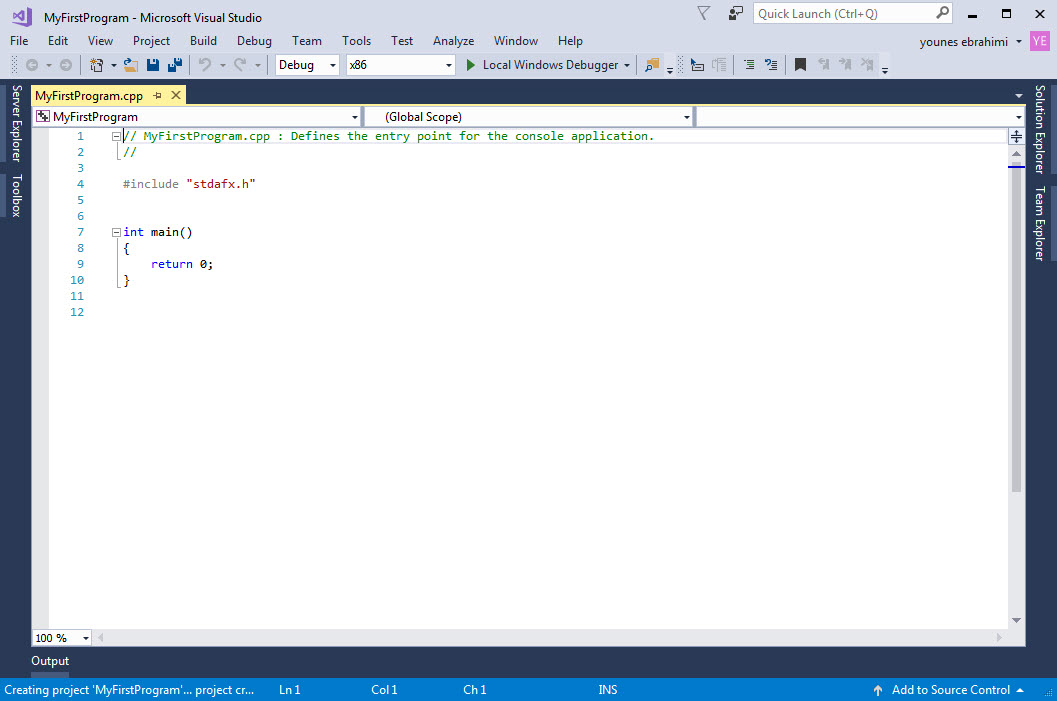Click Add to Source Control in status bar

[950, 690]
